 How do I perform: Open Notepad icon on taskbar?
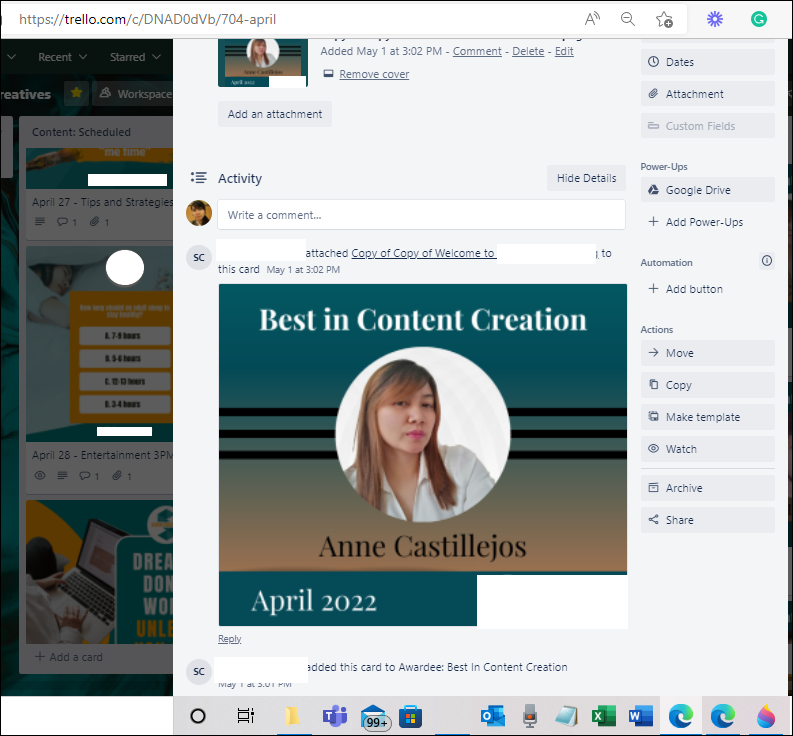click(566, 716)
